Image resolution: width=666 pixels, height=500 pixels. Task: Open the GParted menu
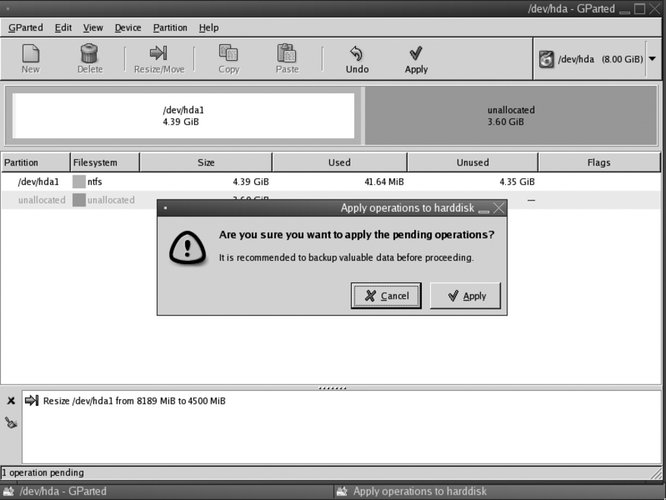click(25, 28)
